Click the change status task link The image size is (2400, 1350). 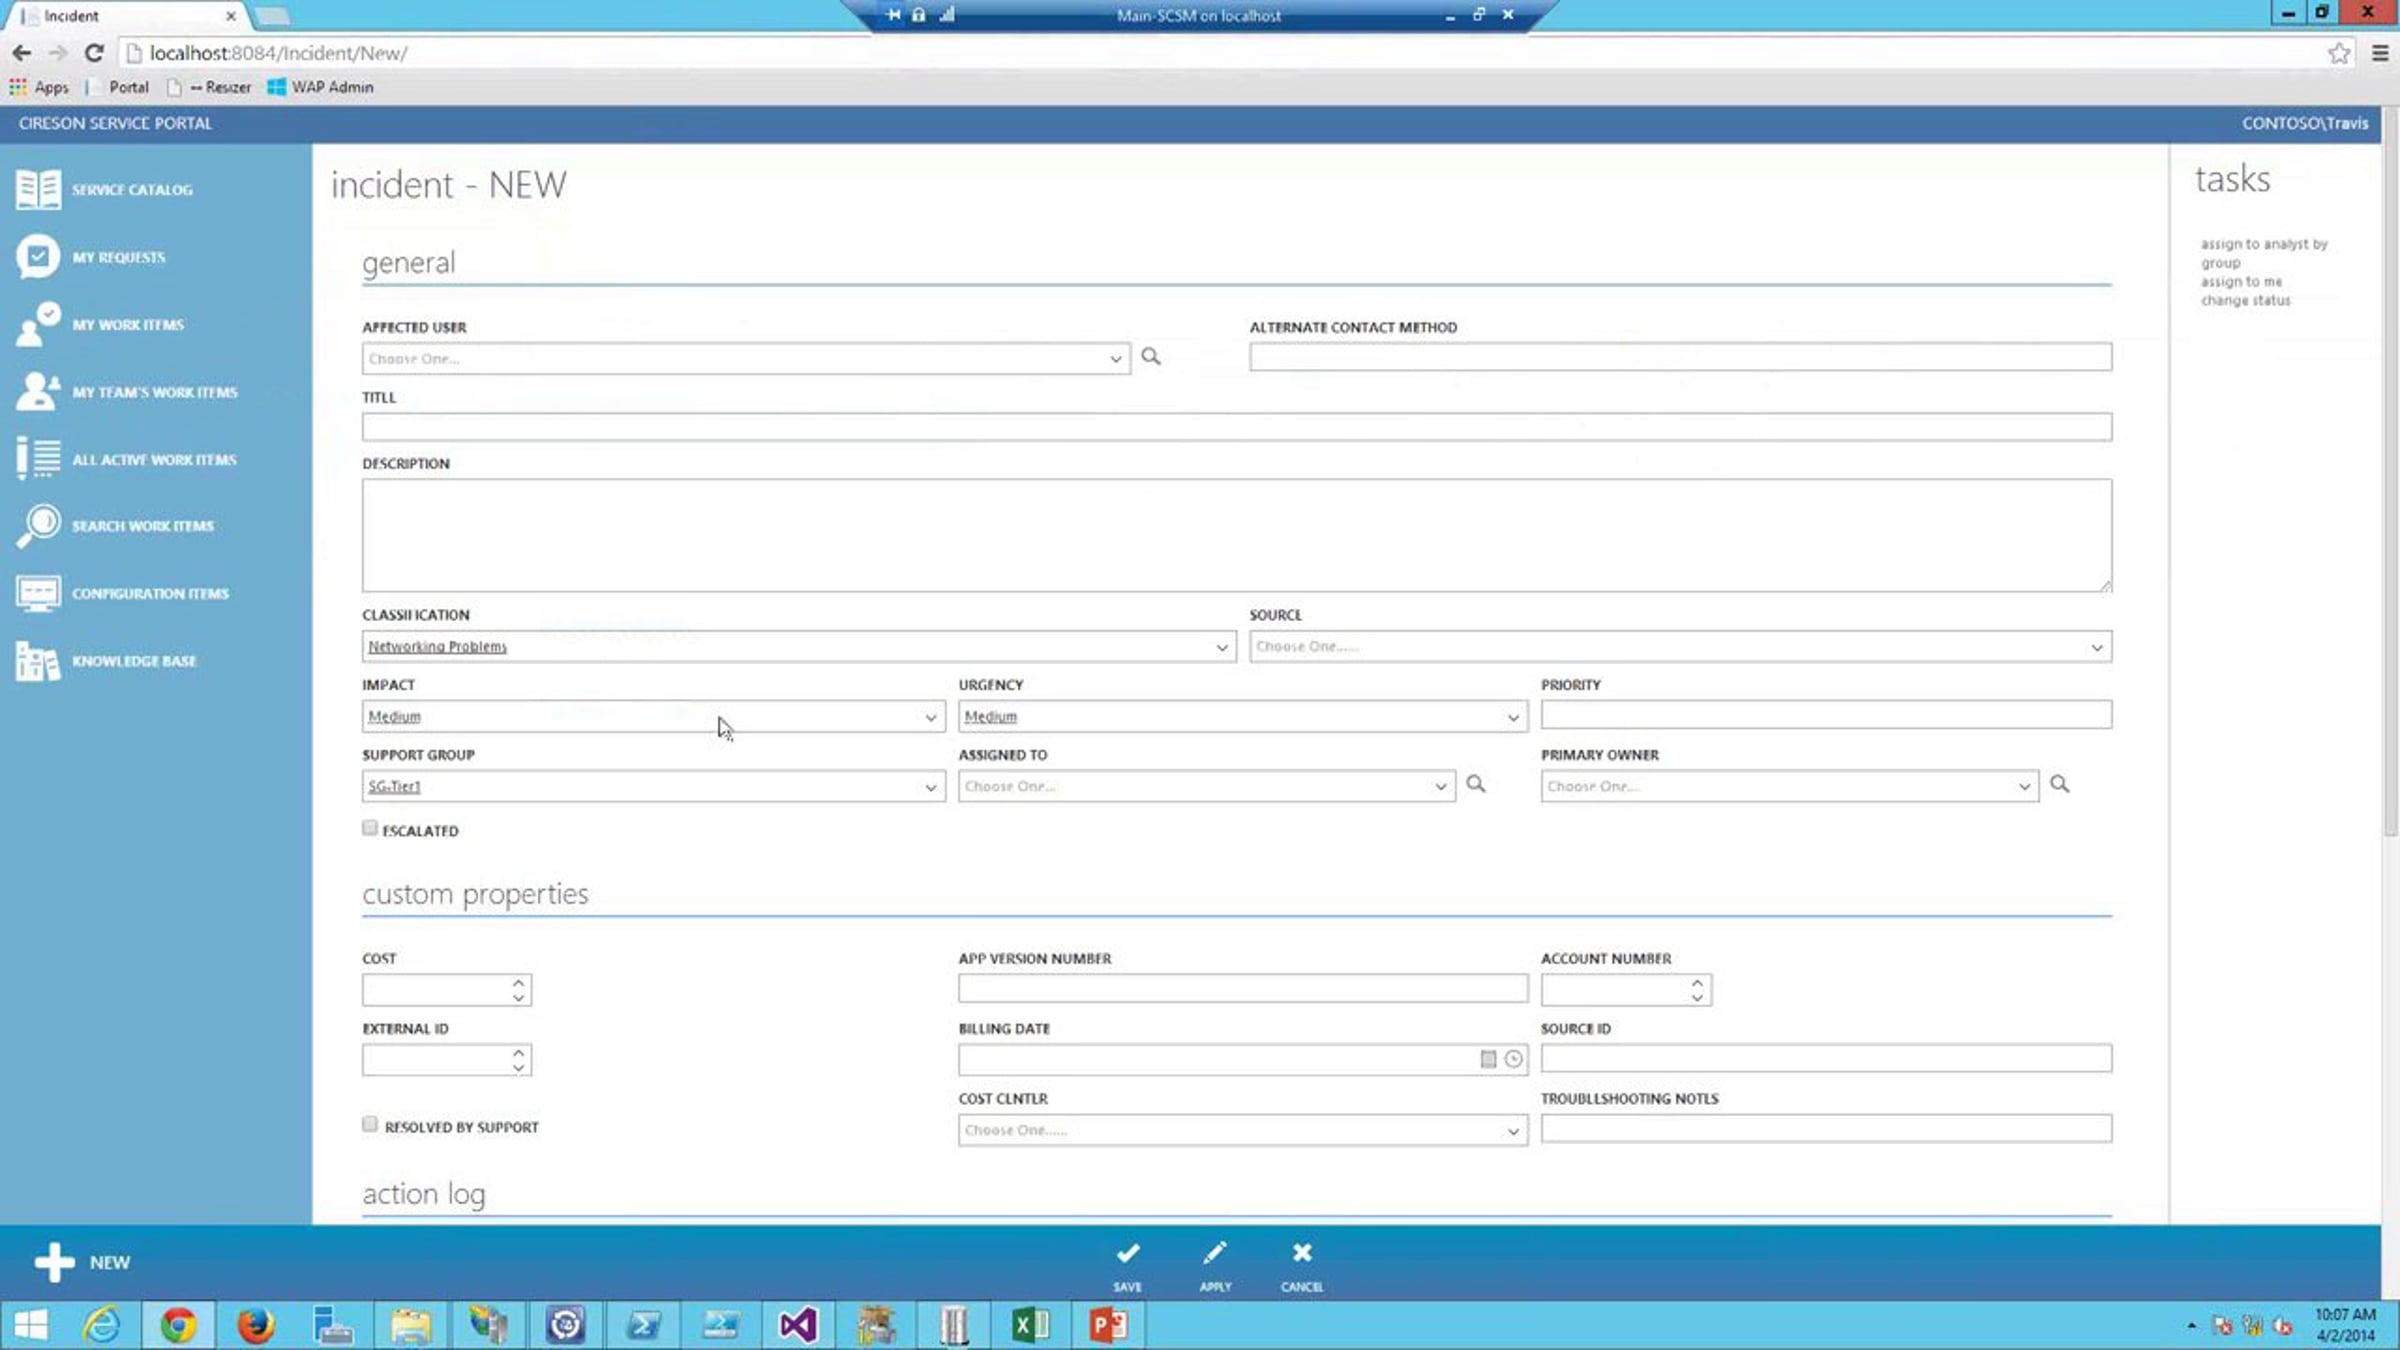(x=2245, y=300)
